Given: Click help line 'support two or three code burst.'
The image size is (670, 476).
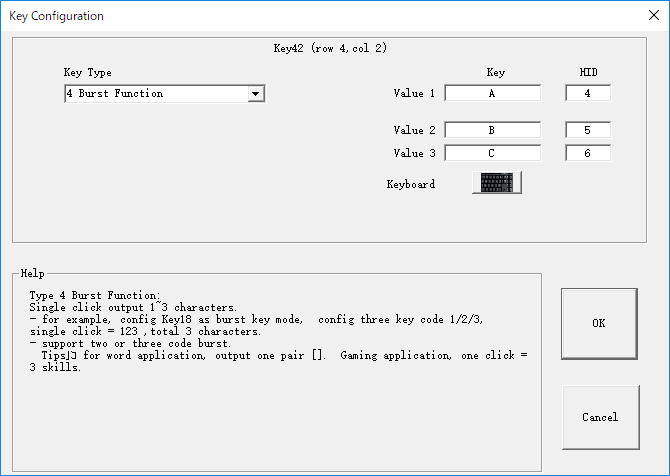Looking at the screenshot, I should 136,343.
